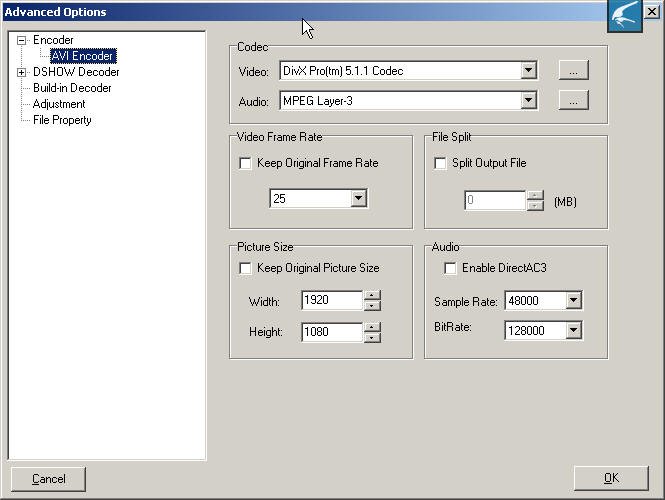The height and width of the screenshot is (500, 665).
Task: Check Keep Original Picture Size option
Action: (246, 268)
